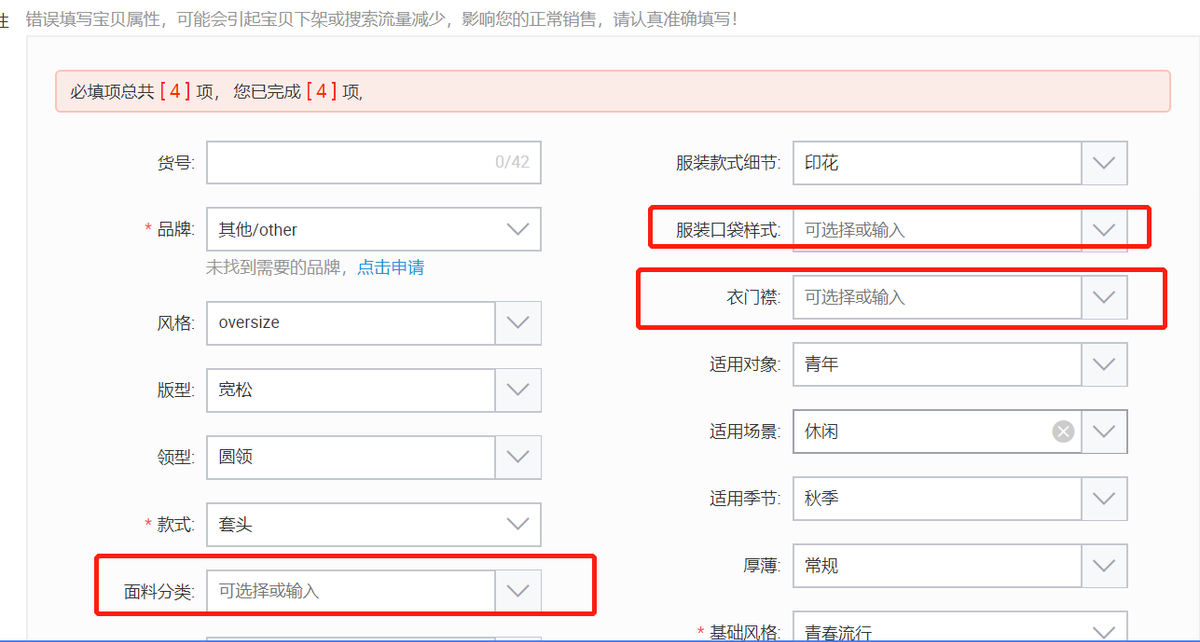Click the chevron icon on 适用季节 field
Screen dimensions: 1200x642
(1104, 498)
